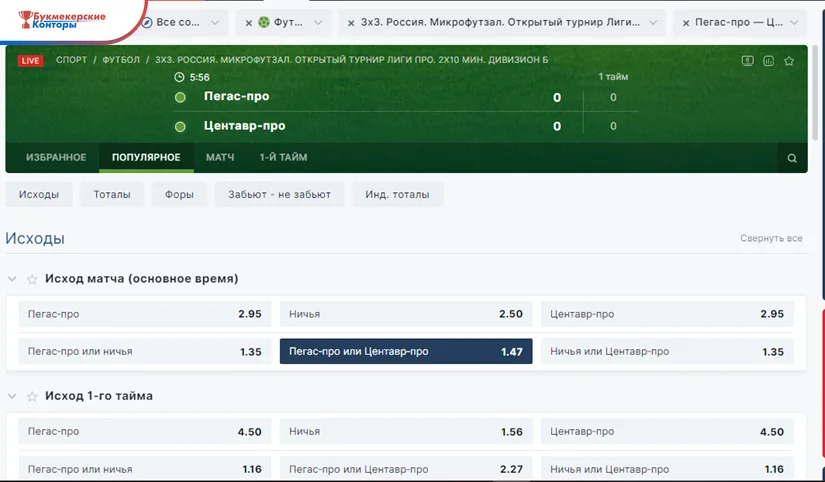Bet on Пегас-про at 2.95 in match outcome

[145, 314]
